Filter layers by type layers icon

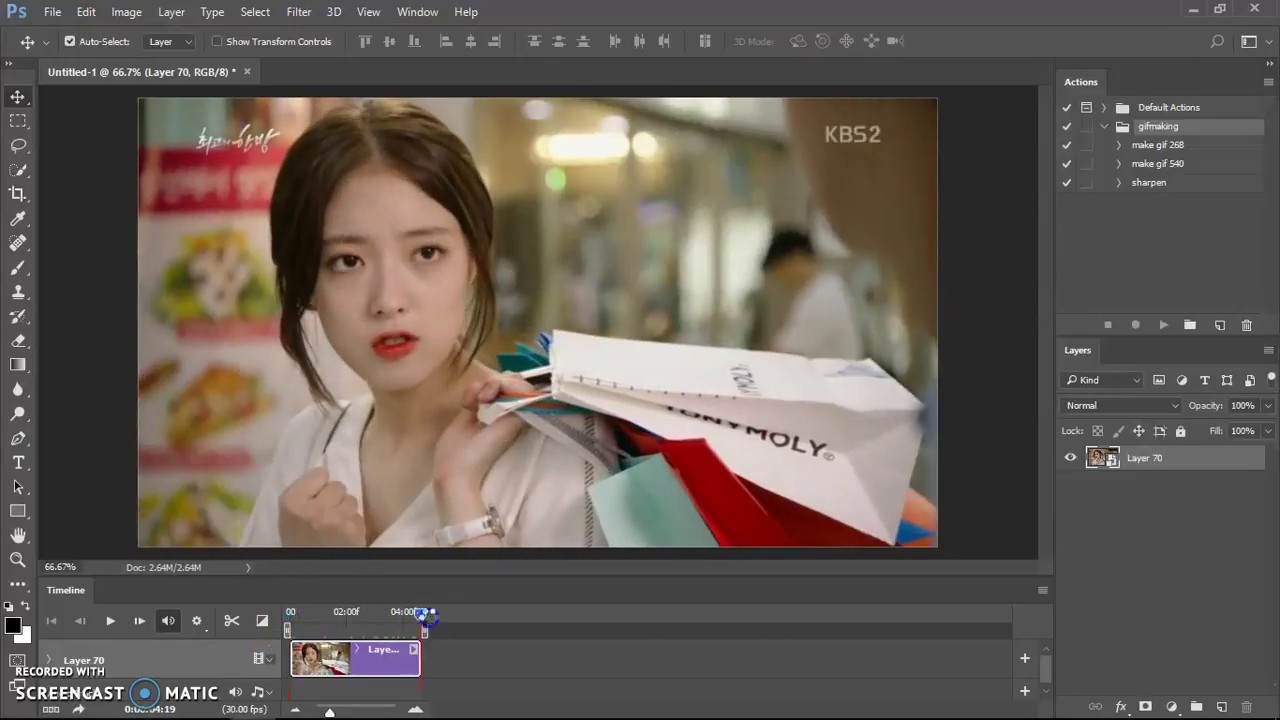click(x=1205, y=380)
